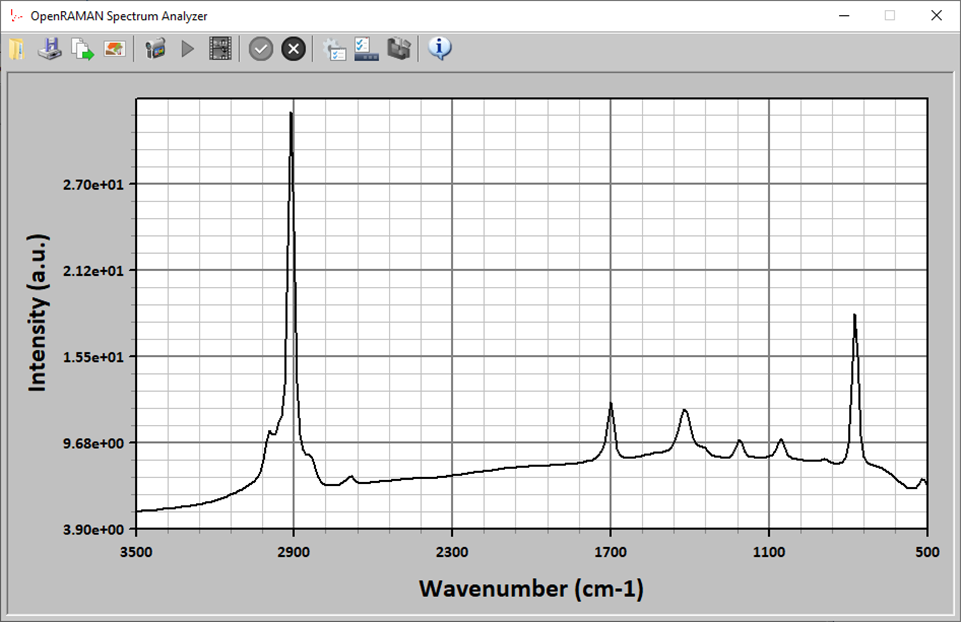Image resolution: width=961 pixels, height=622 pixels.
Task: Save the spectrum using the disk icon
Action: pos(50,49)
